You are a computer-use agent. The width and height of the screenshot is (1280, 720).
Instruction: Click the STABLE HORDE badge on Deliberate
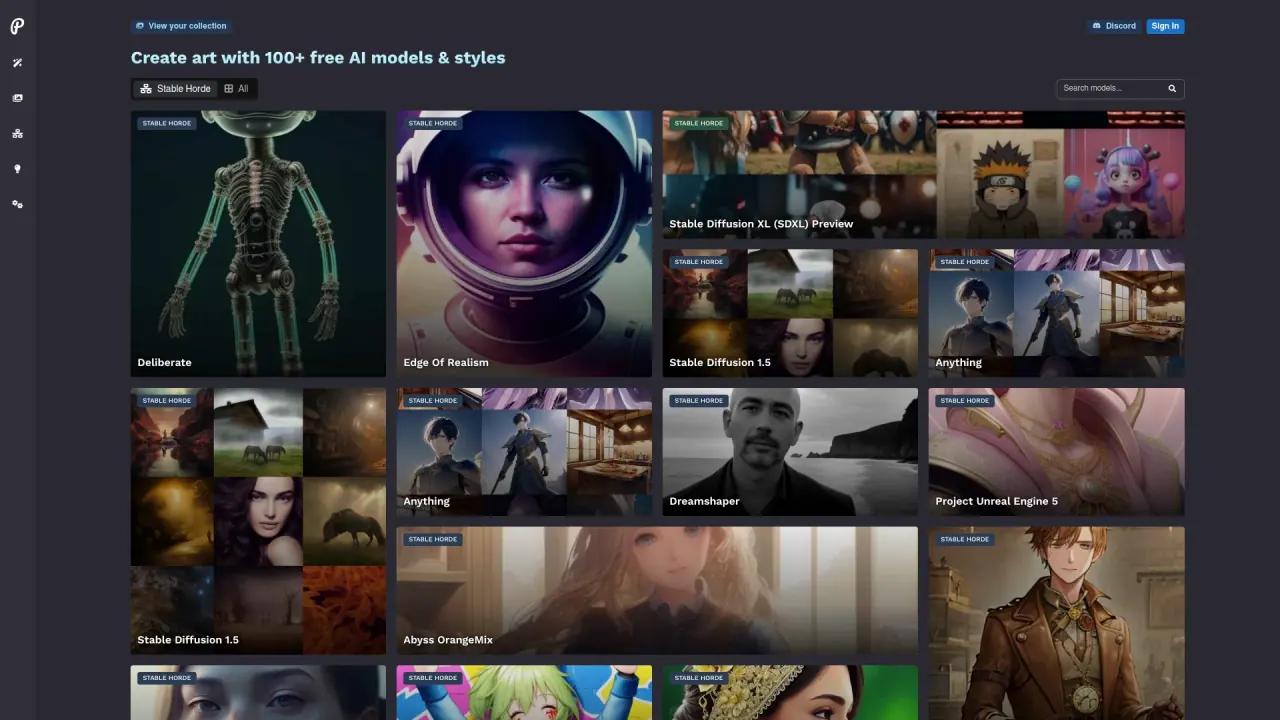[167, 124]
